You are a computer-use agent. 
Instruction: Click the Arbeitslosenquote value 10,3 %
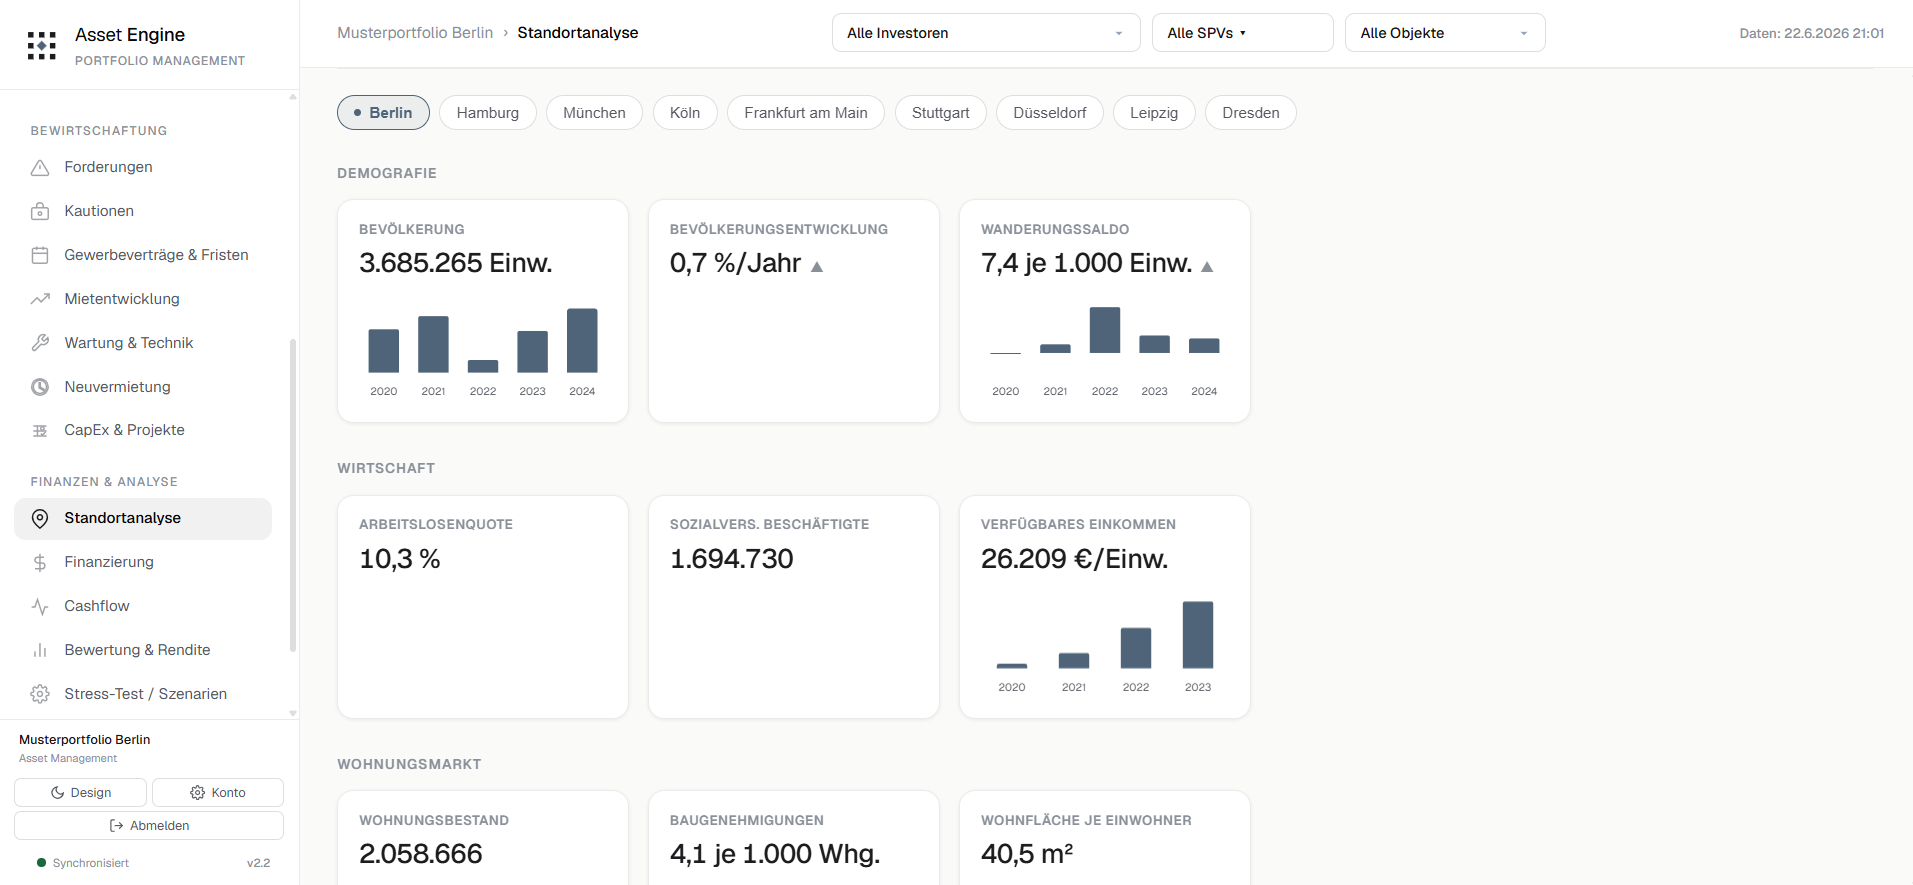coord(400,559)
